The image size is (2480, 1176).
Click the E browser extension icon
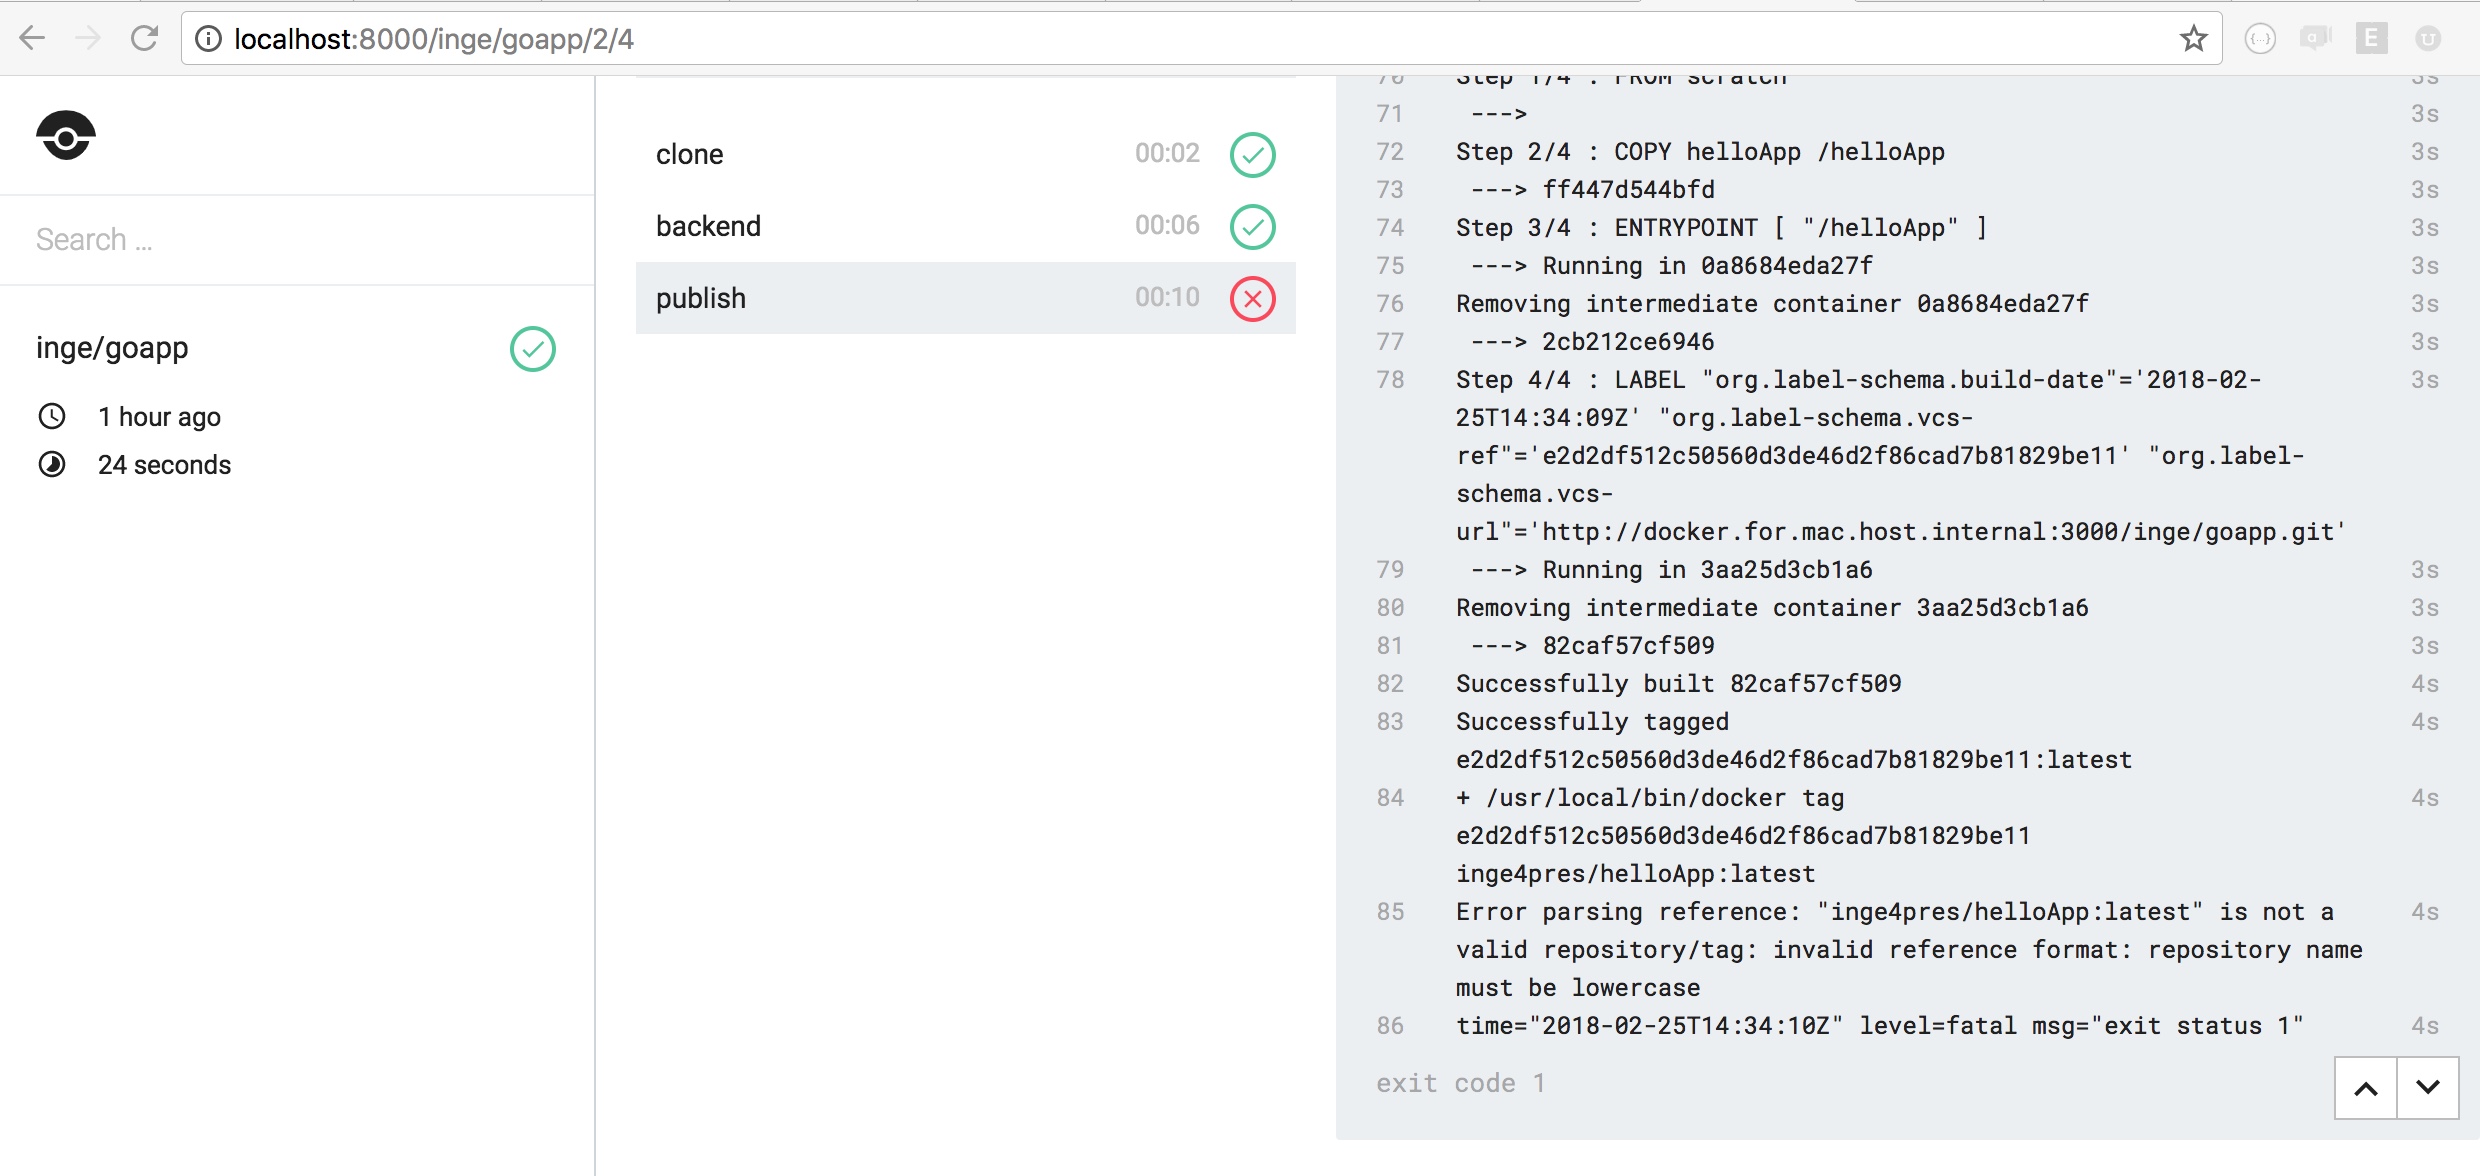(x=2371, y=39)
